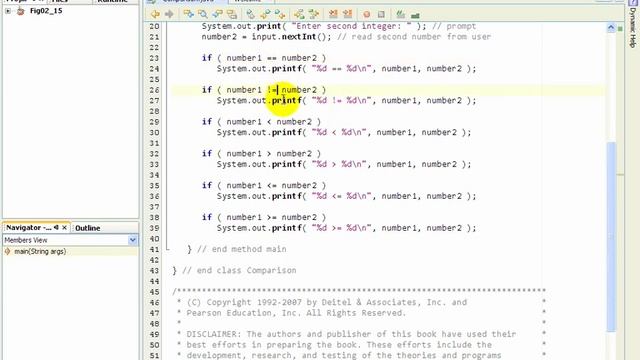Open the Runtime tab in project panel
The image size is (640, 360).
(112, 1)
